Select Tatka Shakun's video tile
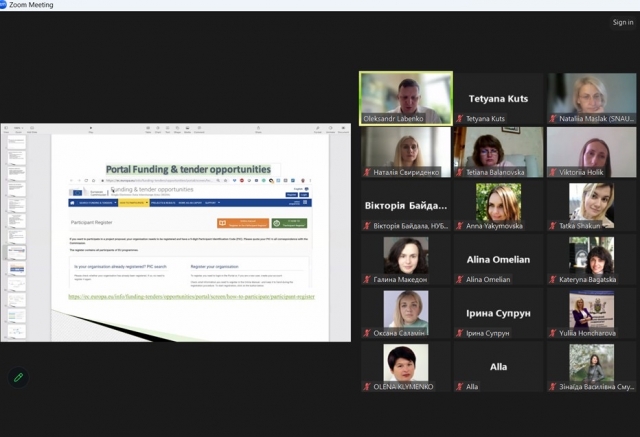 pyautogui.click(x=591, y=206)
